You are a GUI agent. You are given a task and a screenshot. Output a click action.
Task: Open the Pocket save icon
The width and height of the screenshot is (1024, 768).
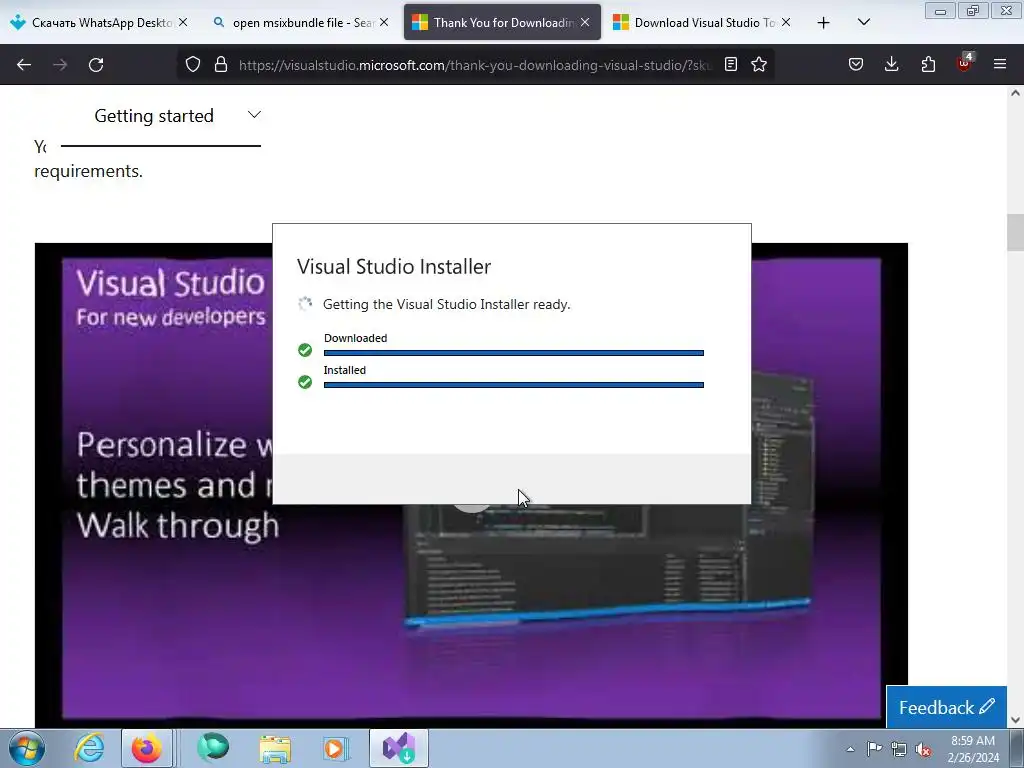(856, 65)
